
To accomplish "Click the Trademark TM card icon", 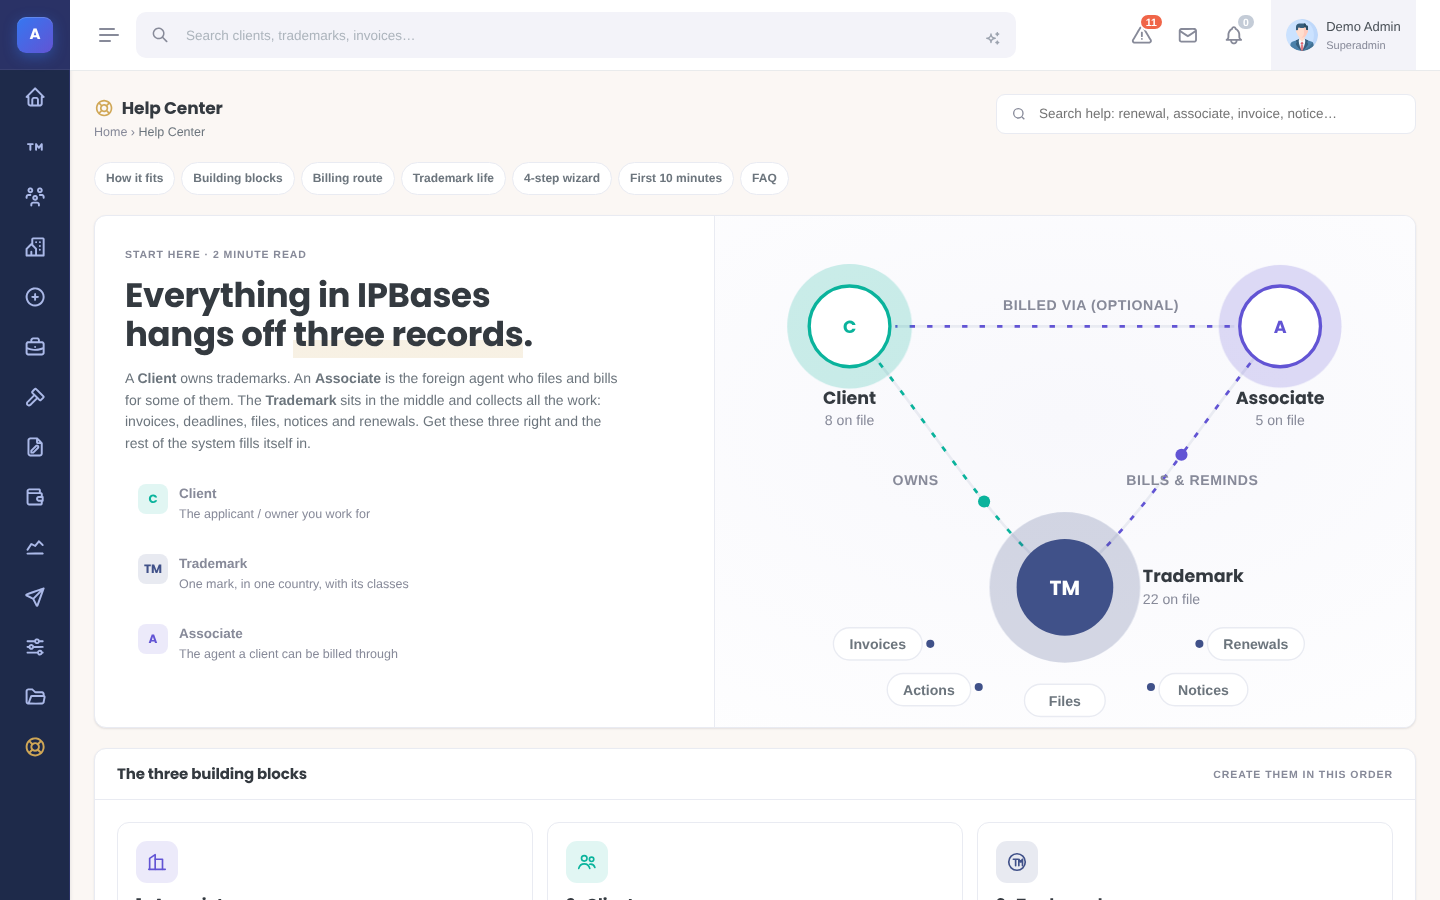I will (1017, 862).
